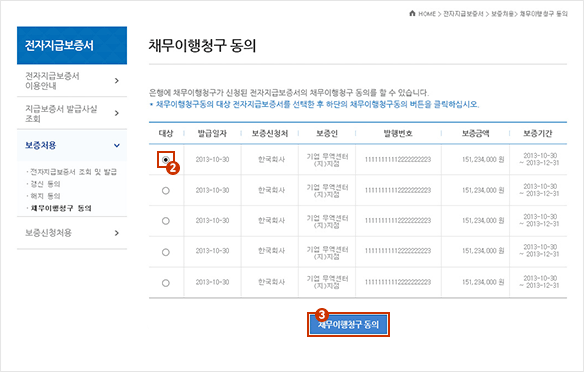
Task: Click the 보증금액 column header
Action: (475, 133)
